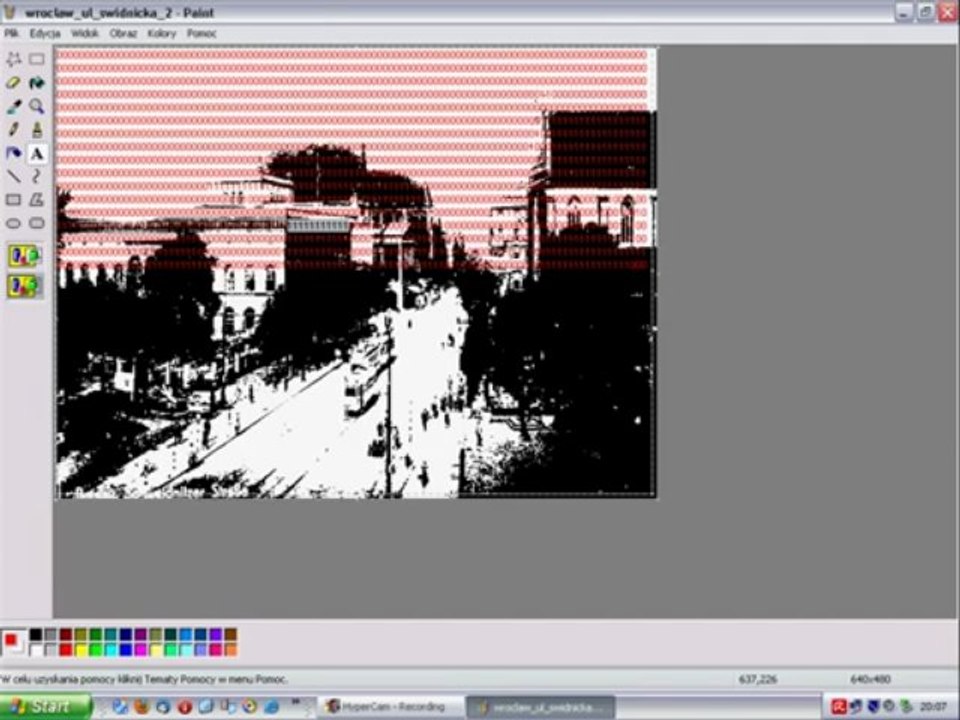This screenshot has width=960, height=720.
Task: Select the rectangular Select tool
Action: (37, 59)
